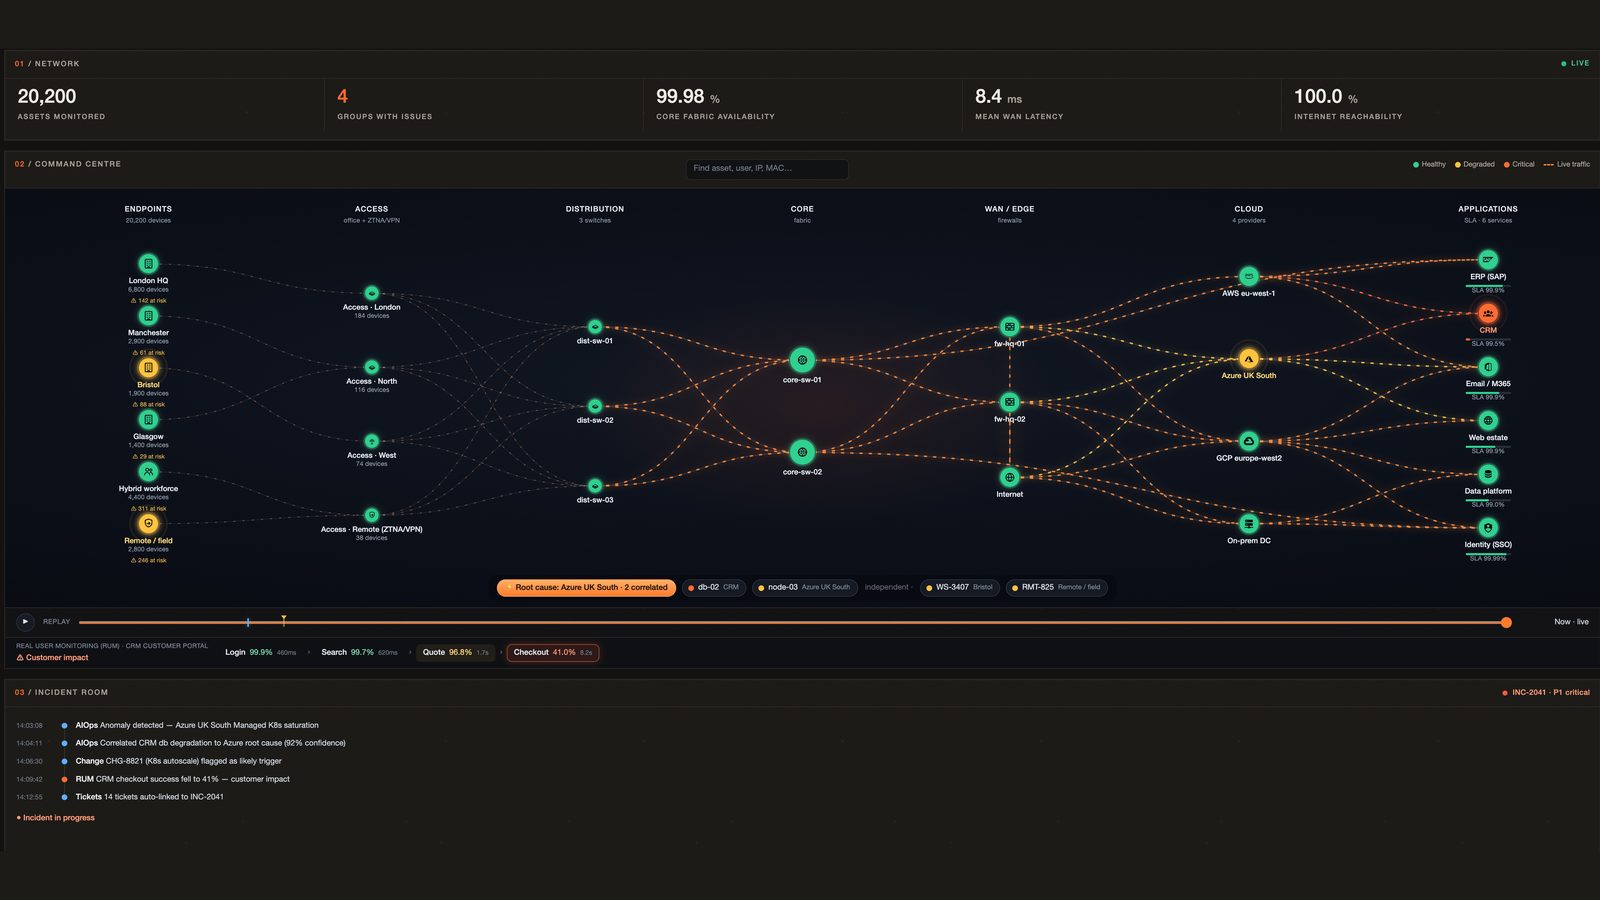Select the Manchester endpoint node

coord(148,316)
